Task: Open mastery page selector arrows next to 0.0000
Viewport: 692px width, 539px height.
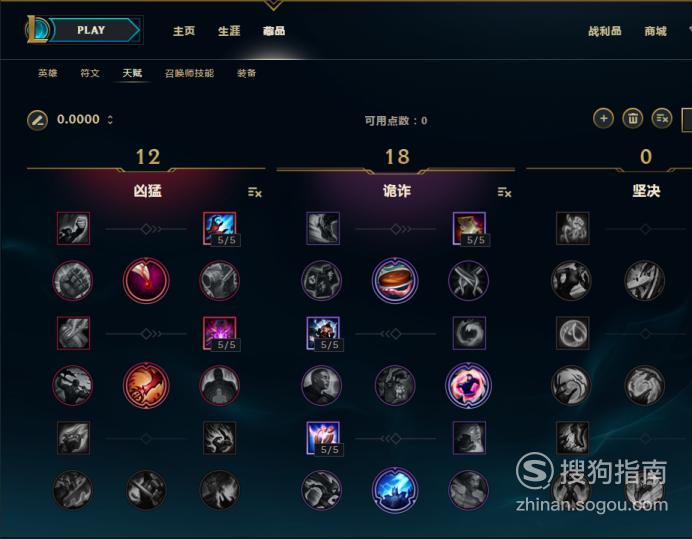Action: pyautogui.click(x=110, y=120)
